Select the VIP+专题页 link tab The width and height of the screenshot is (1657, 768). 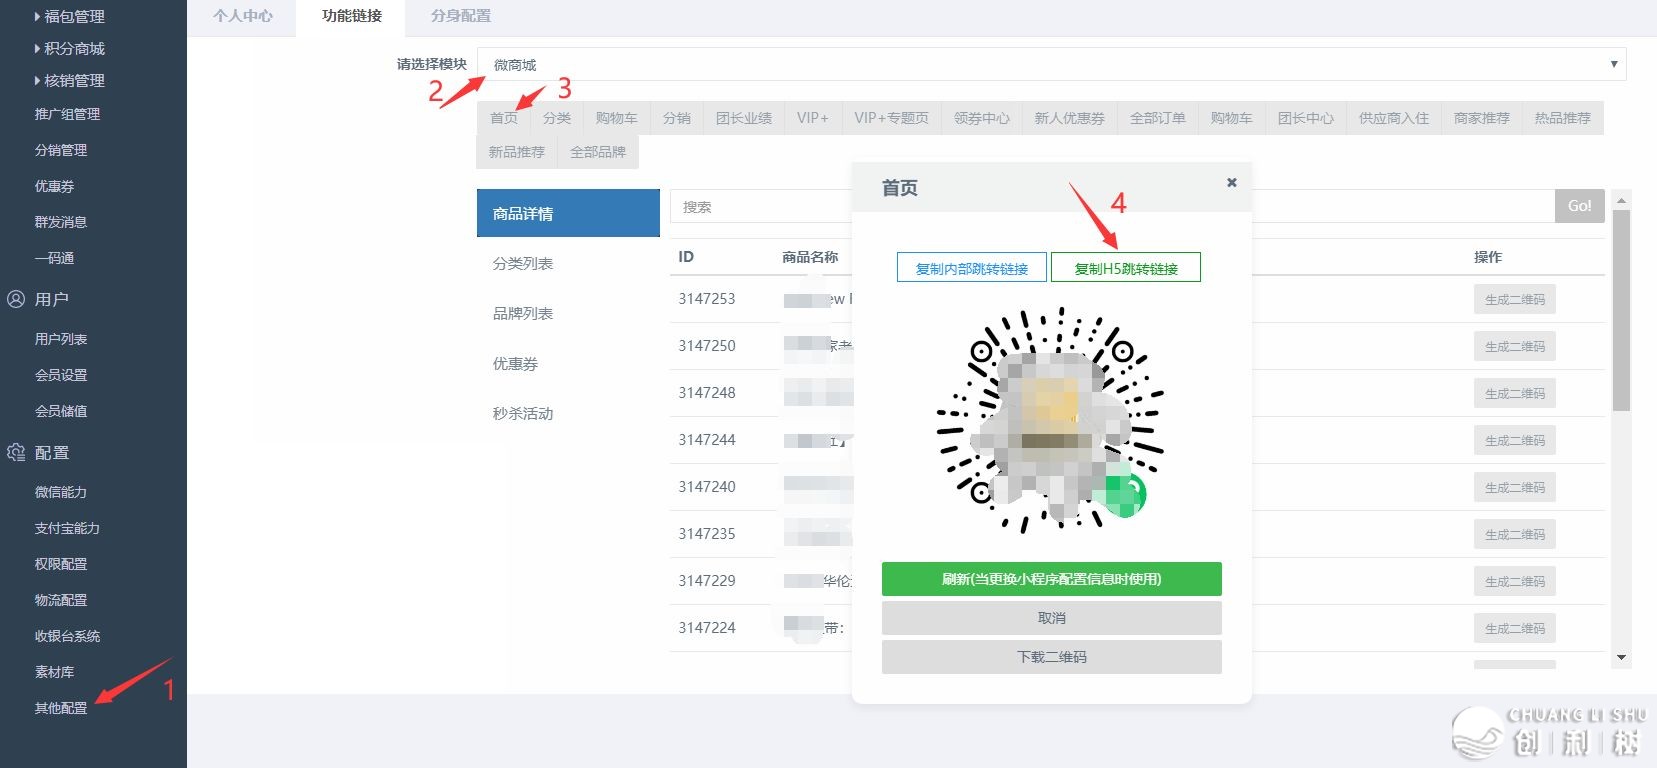click(892, 118)
